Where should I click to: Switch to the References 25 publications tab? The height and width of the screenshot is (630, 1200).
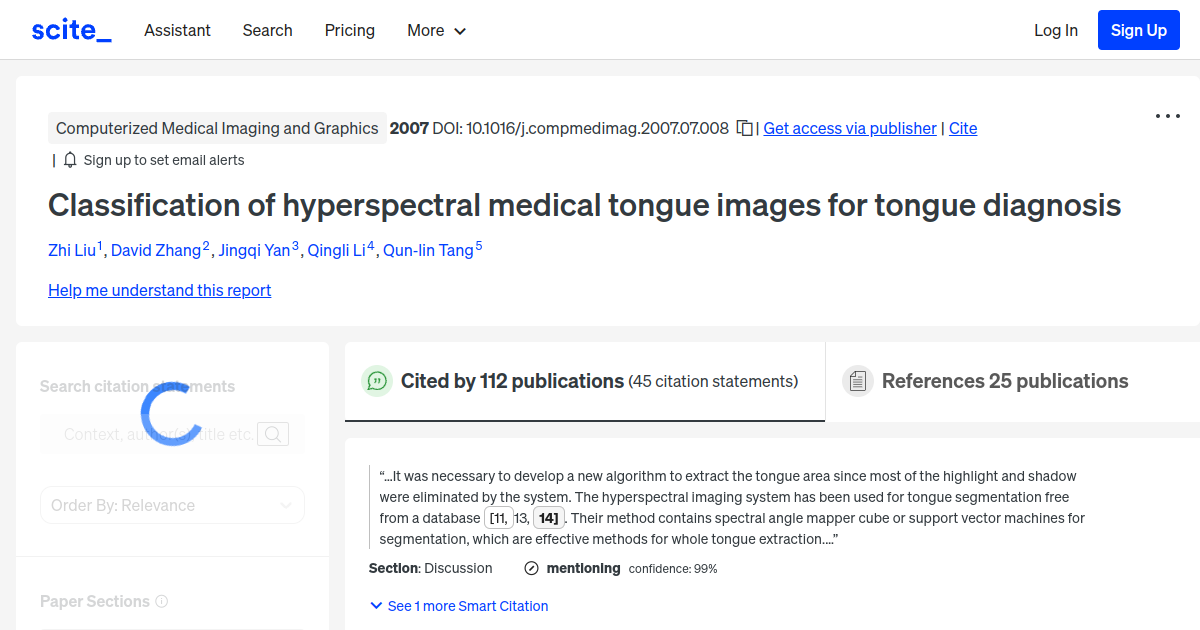(1004, 381)
